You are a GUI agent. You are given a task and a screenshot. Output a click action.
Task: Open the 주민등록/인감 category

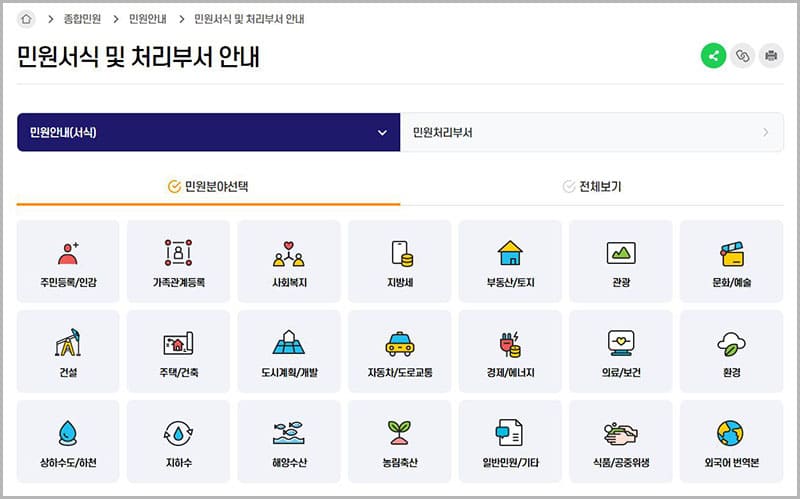point(68,261)
